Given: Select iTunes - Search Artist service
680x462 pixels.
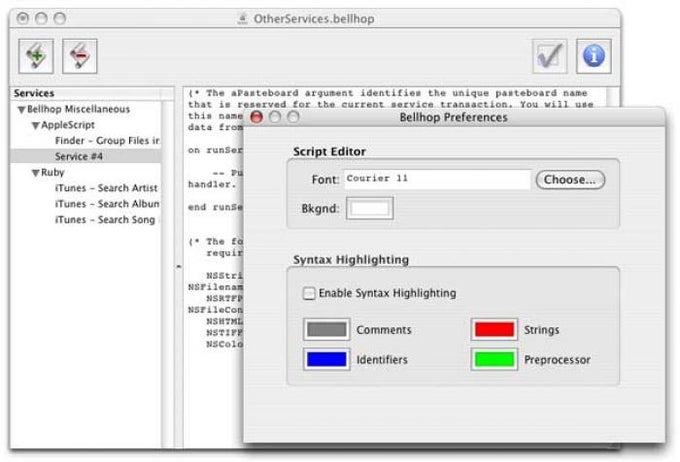Looking at the screenshot, I should (x=86, y=188).
